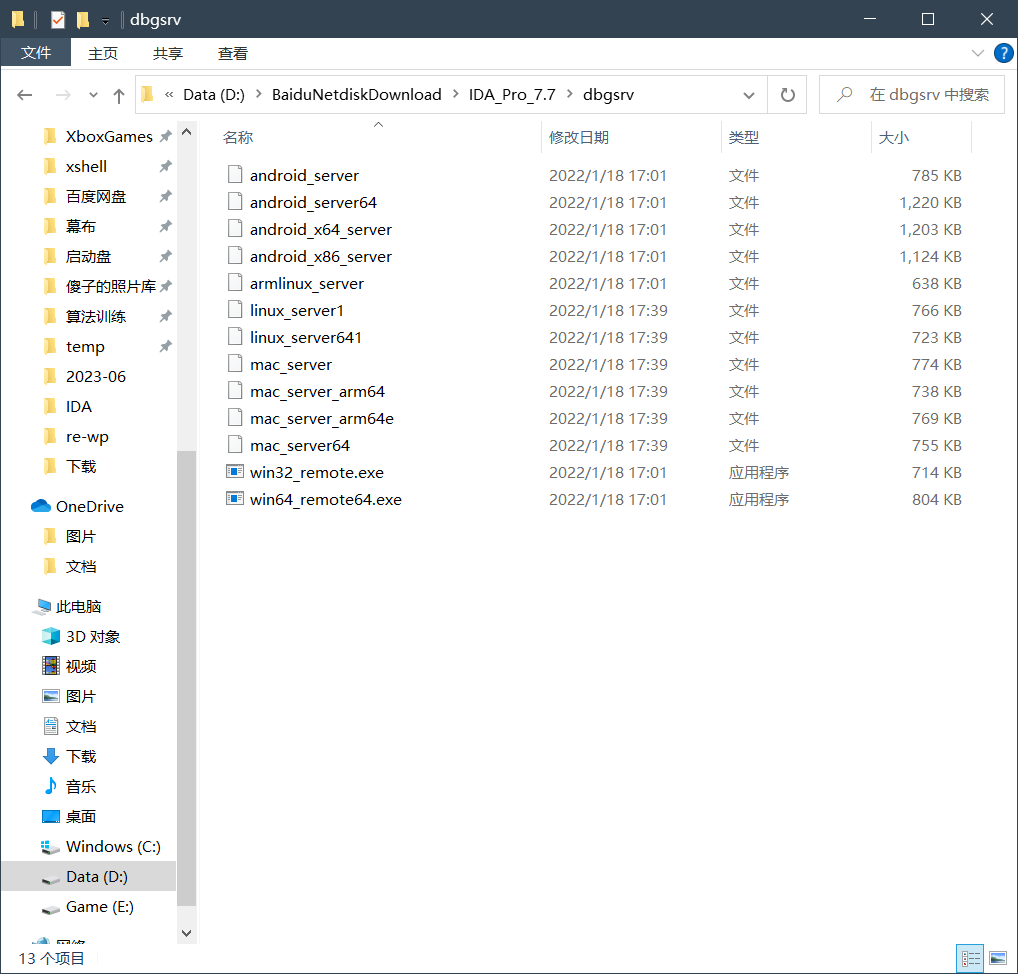Expand the address bar history dropdown
Screen dimensions: 1018x974
[749, 95]
